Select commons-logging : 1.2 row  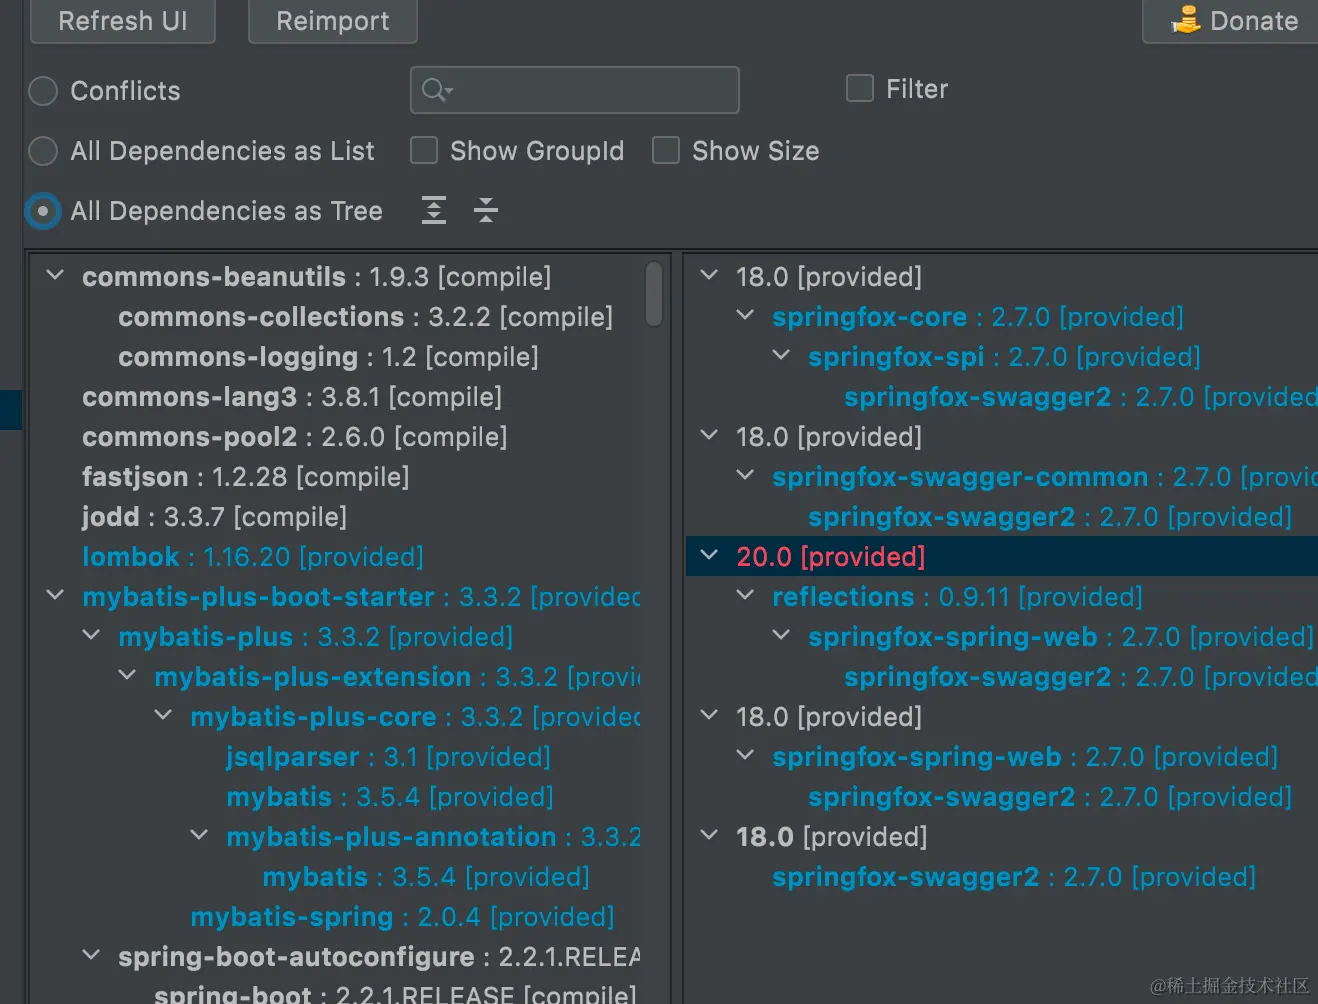[328, 357]
